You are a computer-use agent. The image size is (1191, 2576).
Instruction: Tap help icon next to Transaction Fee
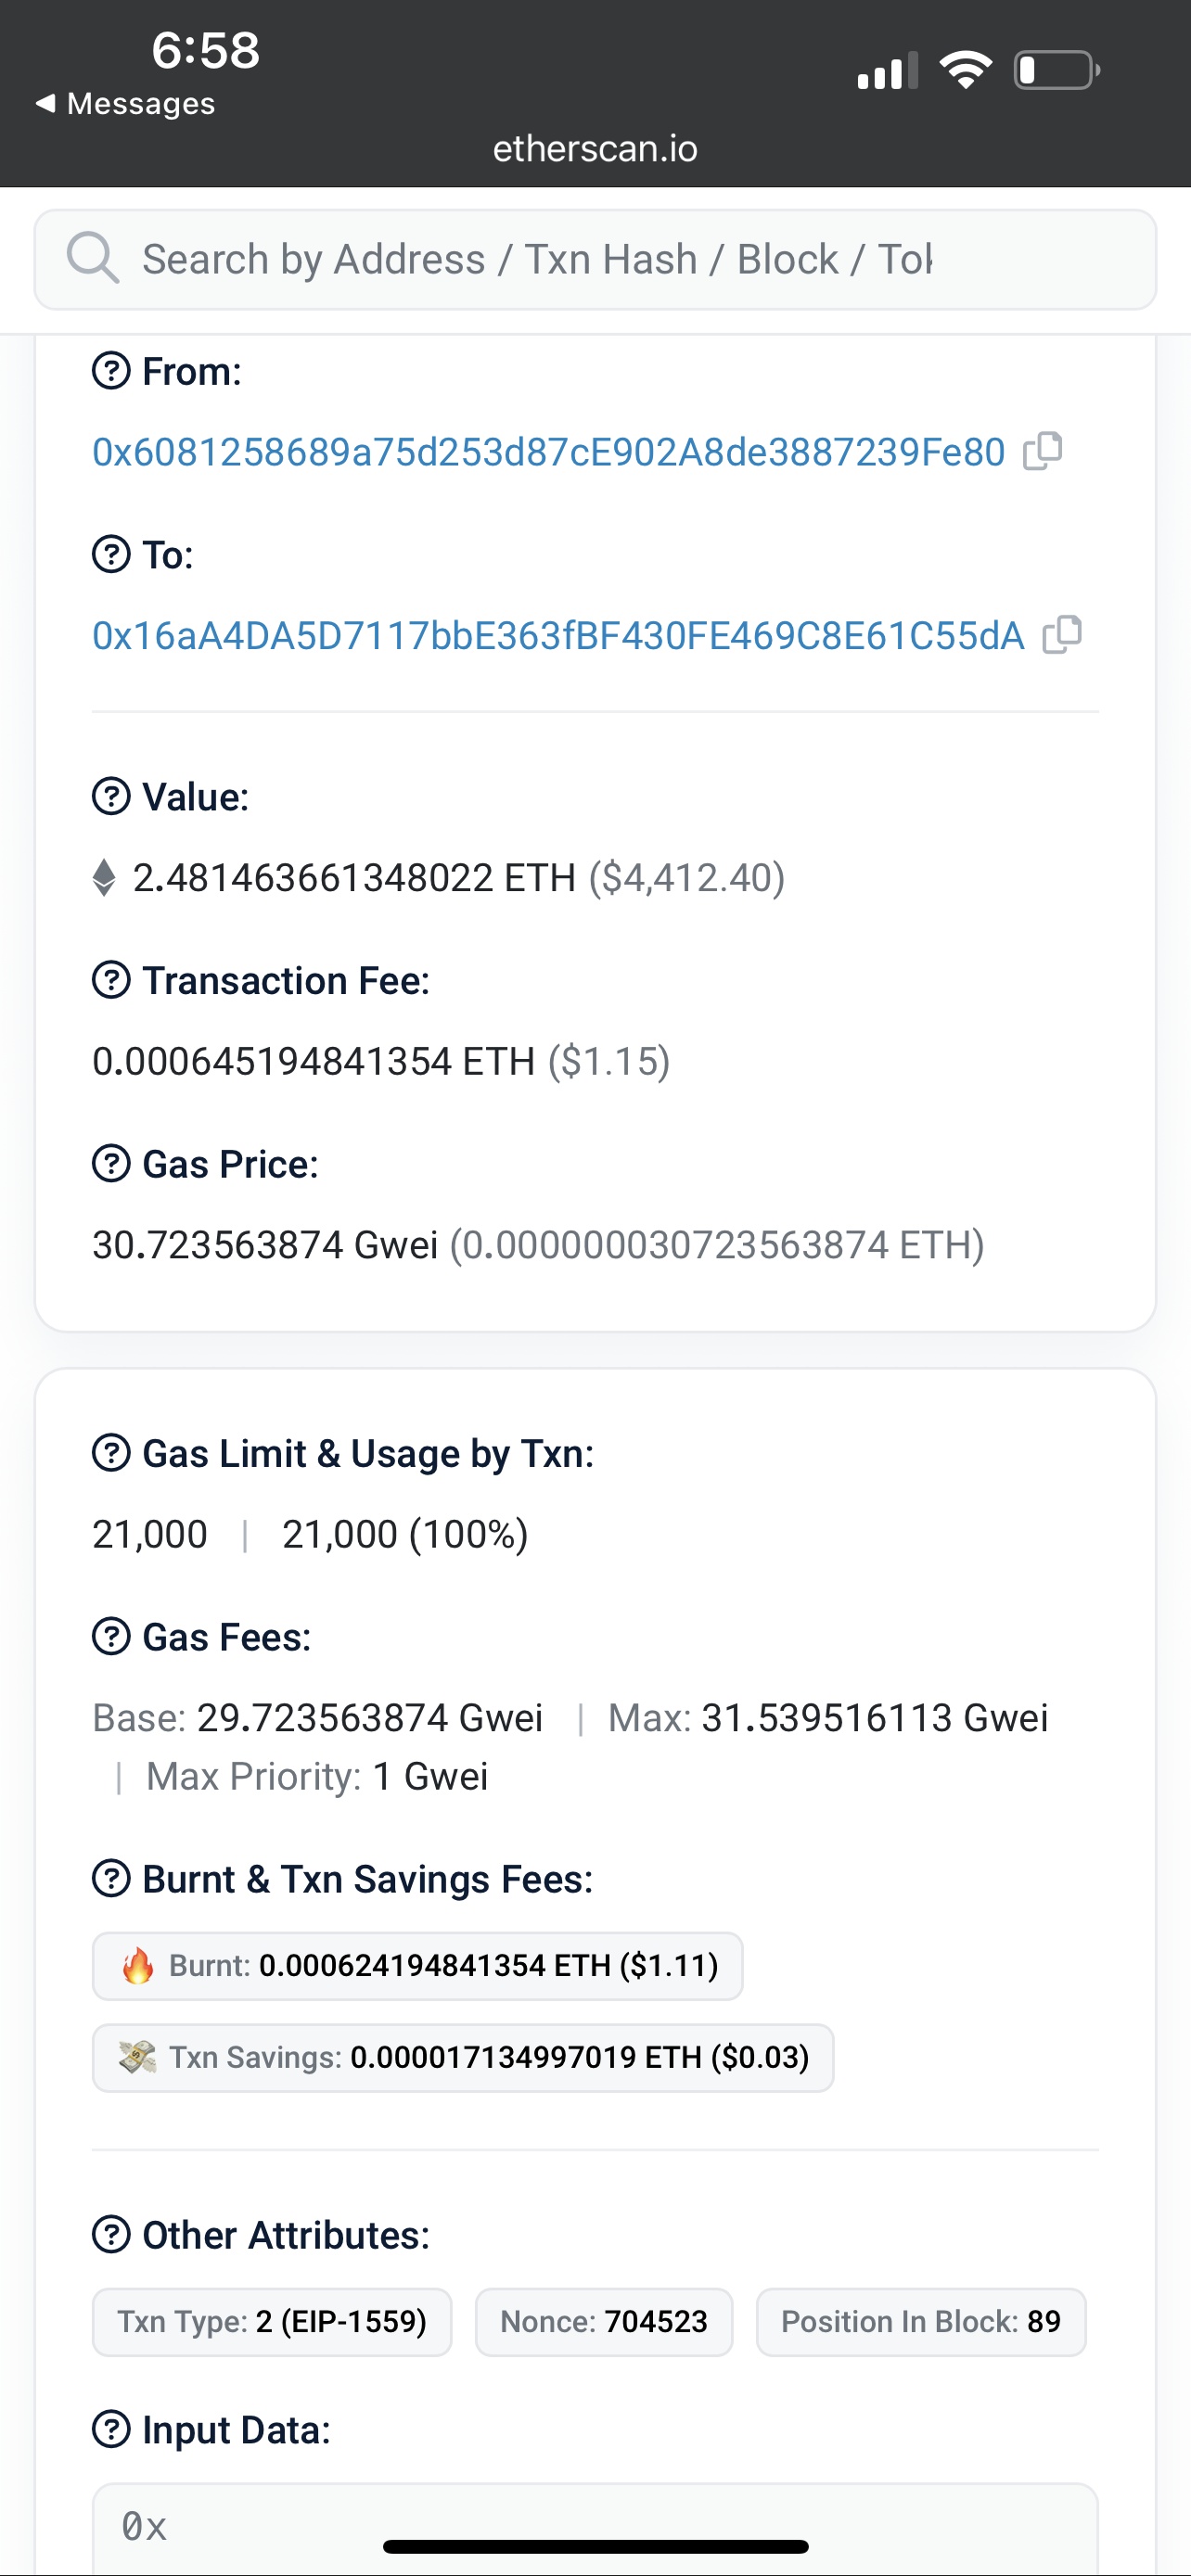[x=111, y=980]
